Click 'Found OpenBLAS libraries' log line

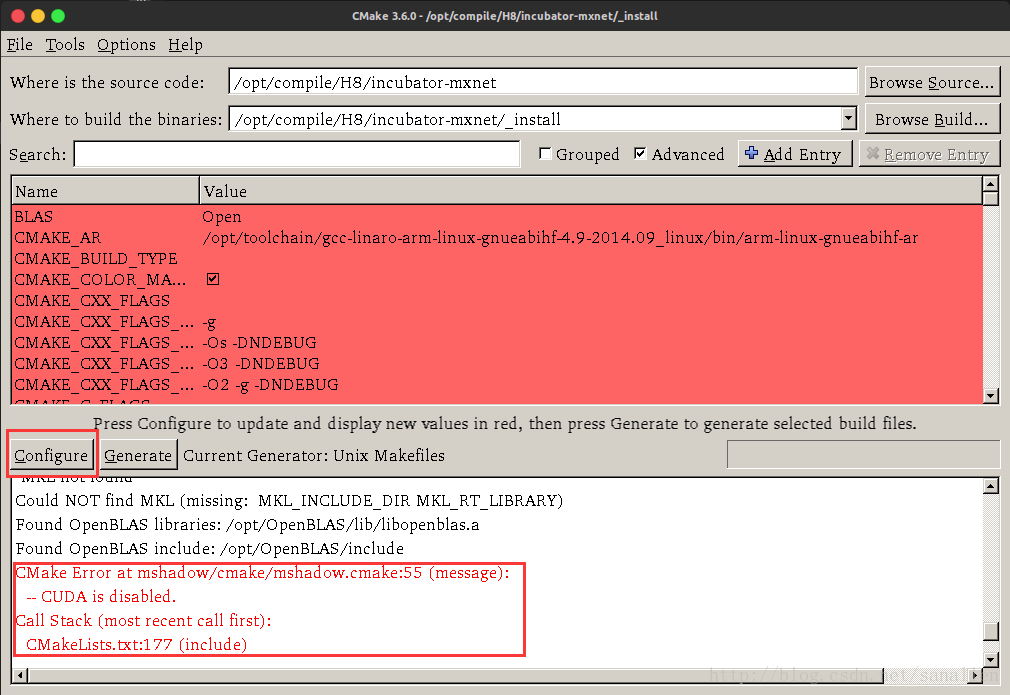point(247,524)
